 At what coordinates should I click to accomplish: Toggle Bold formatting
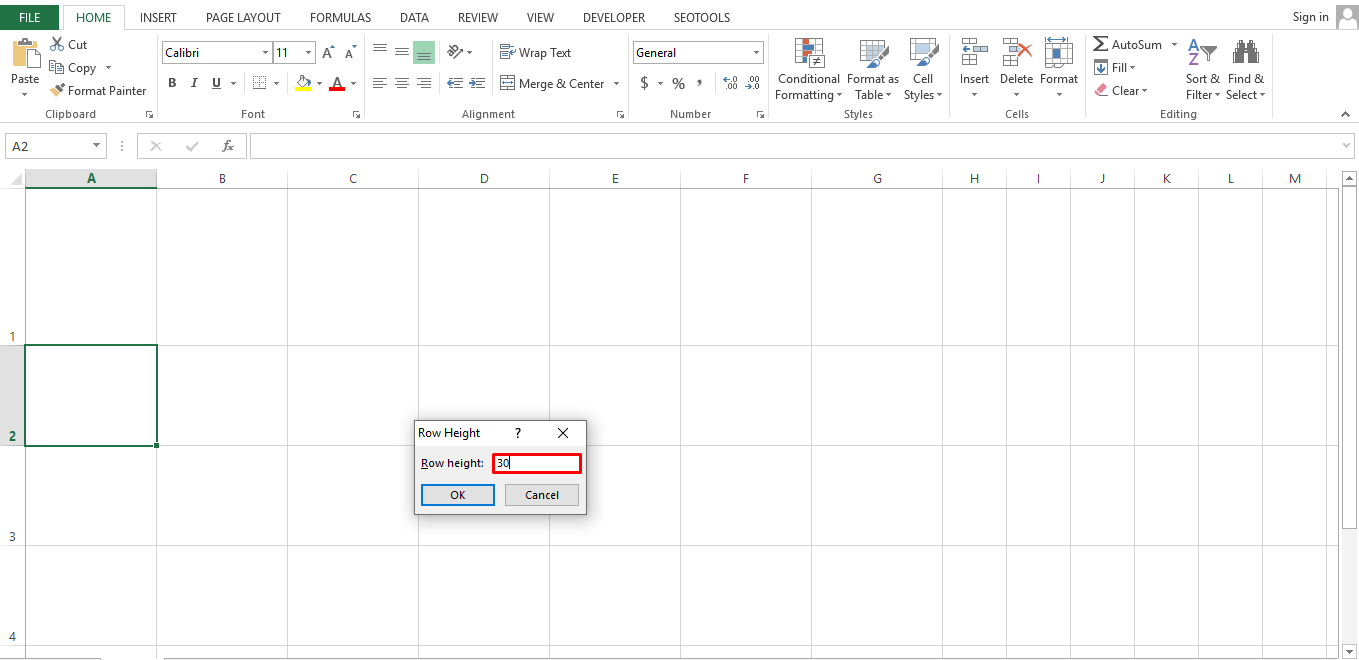tap(172, 84)
